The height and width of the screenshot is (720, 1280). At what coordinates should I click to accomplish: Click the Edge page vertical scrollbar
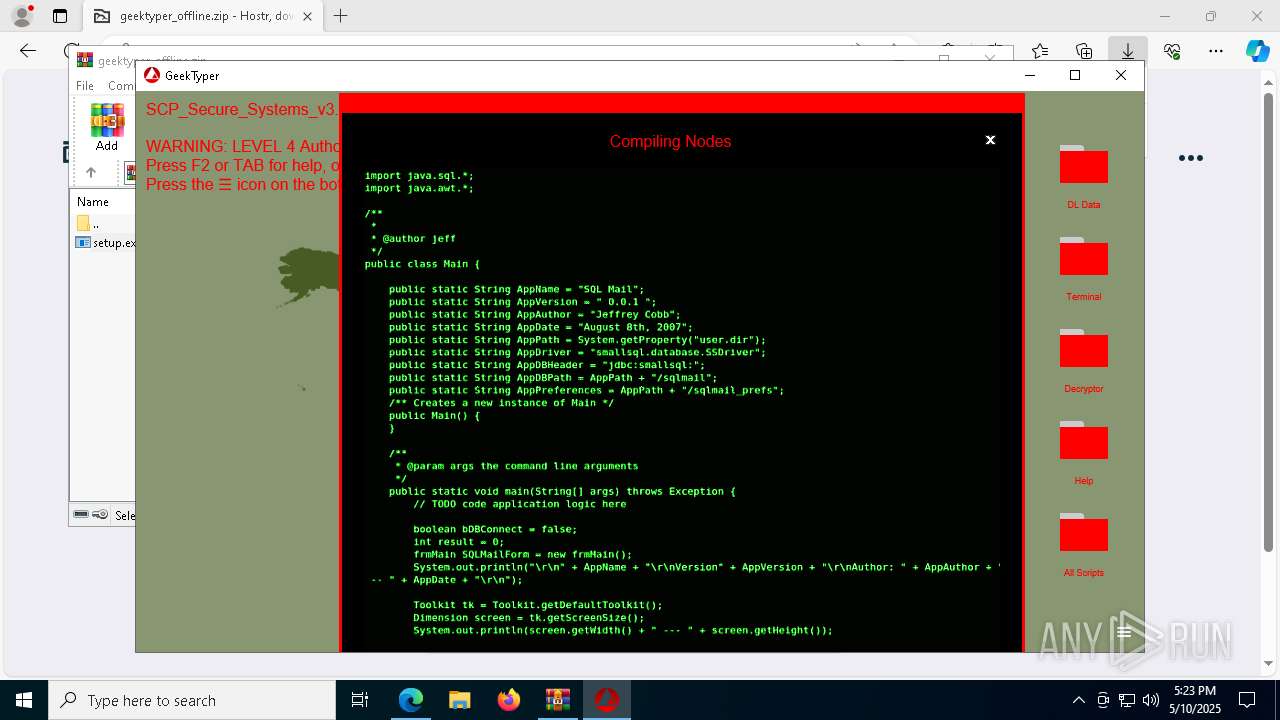coord(1269,320)
